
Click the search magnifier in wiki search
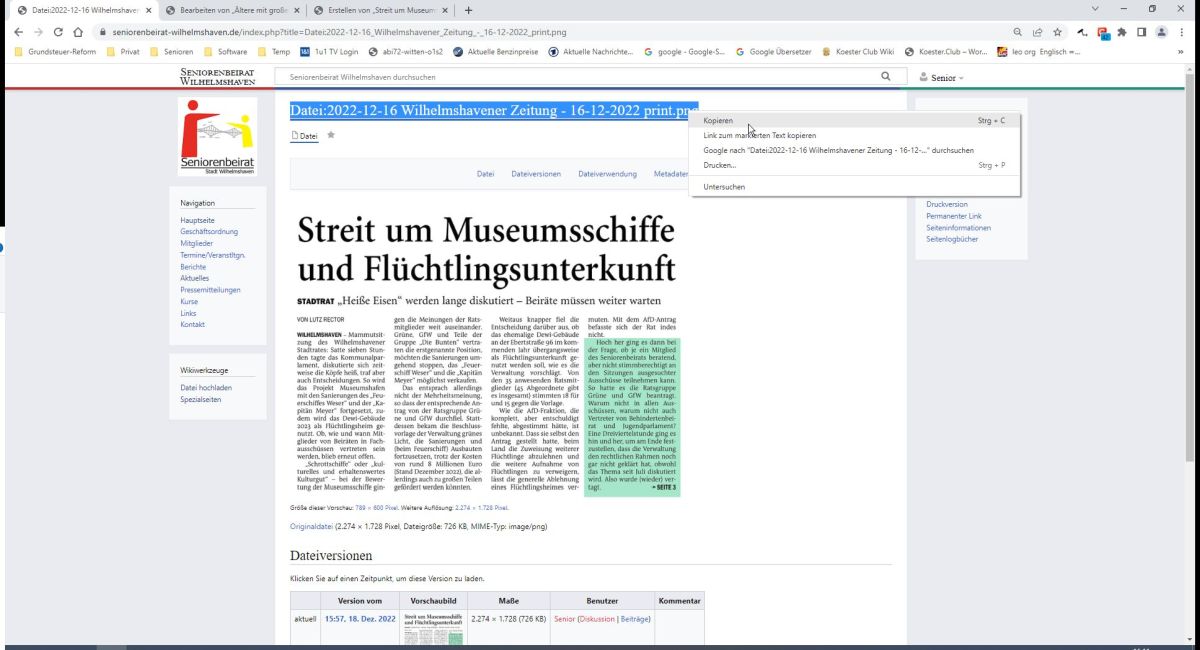pyautogui.click(x=885, y=77)
